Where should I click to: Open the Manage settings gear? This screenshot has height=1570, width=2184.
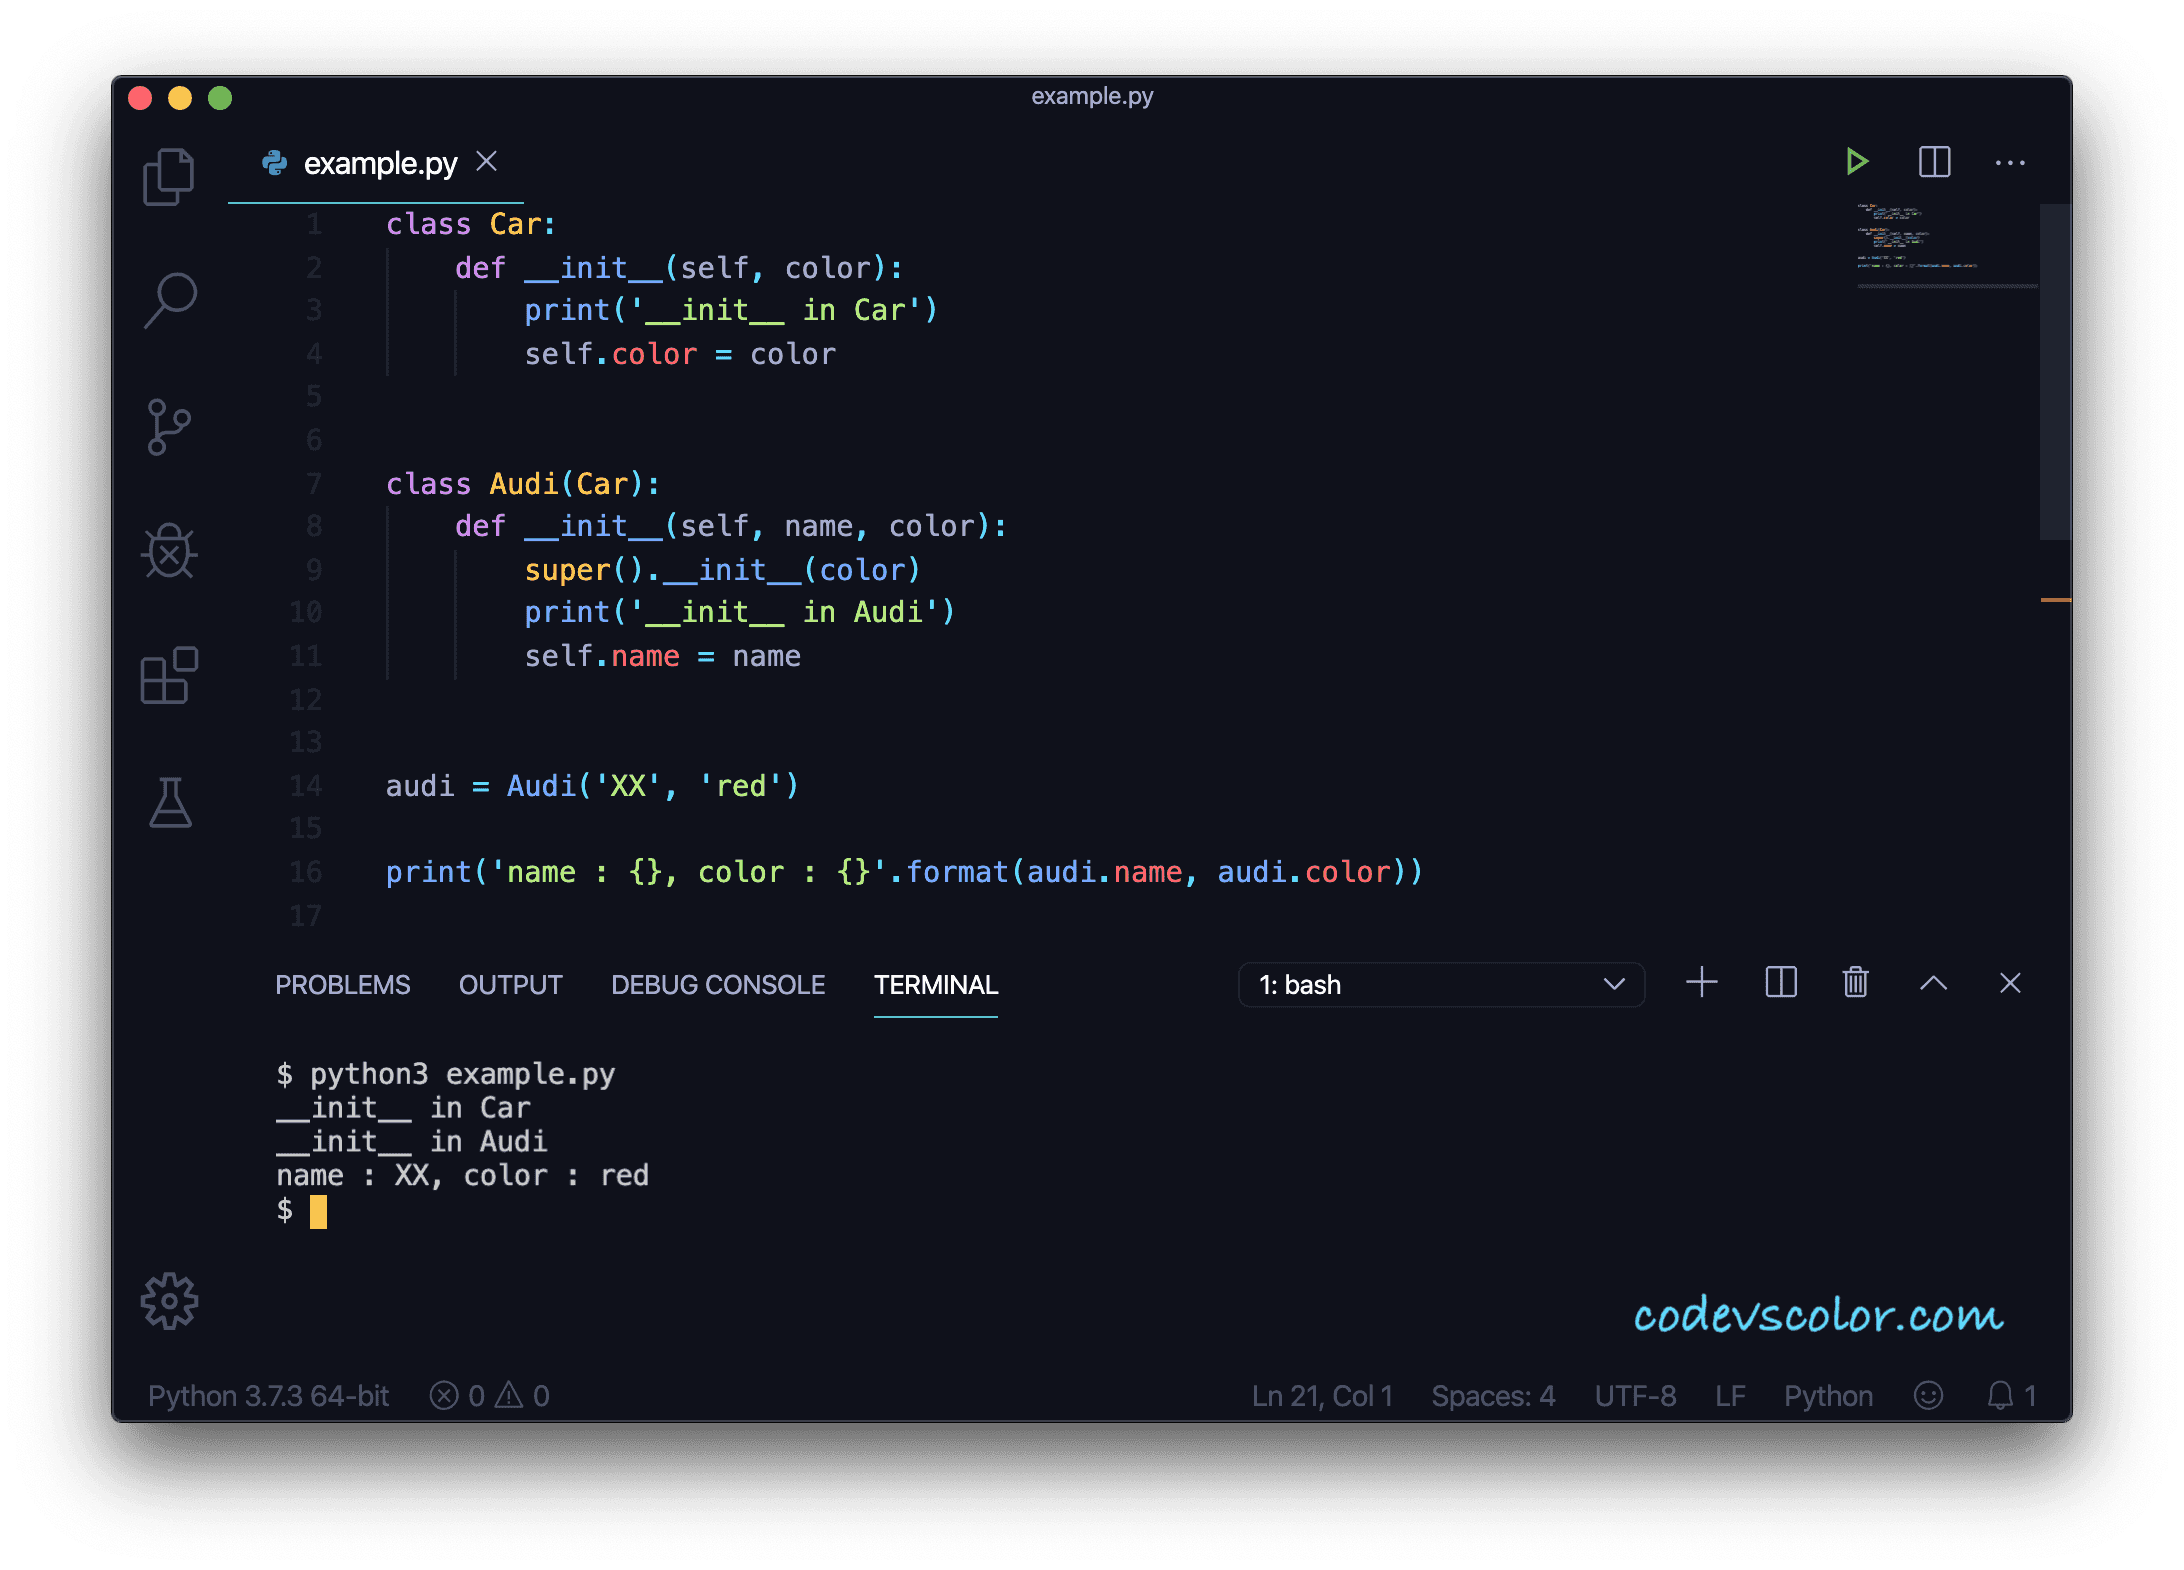169,1301
